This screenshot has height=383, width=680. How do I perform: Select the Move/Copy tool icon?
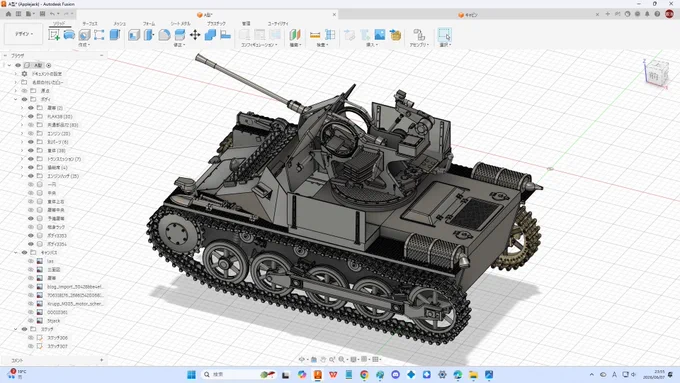pos(195,35)
